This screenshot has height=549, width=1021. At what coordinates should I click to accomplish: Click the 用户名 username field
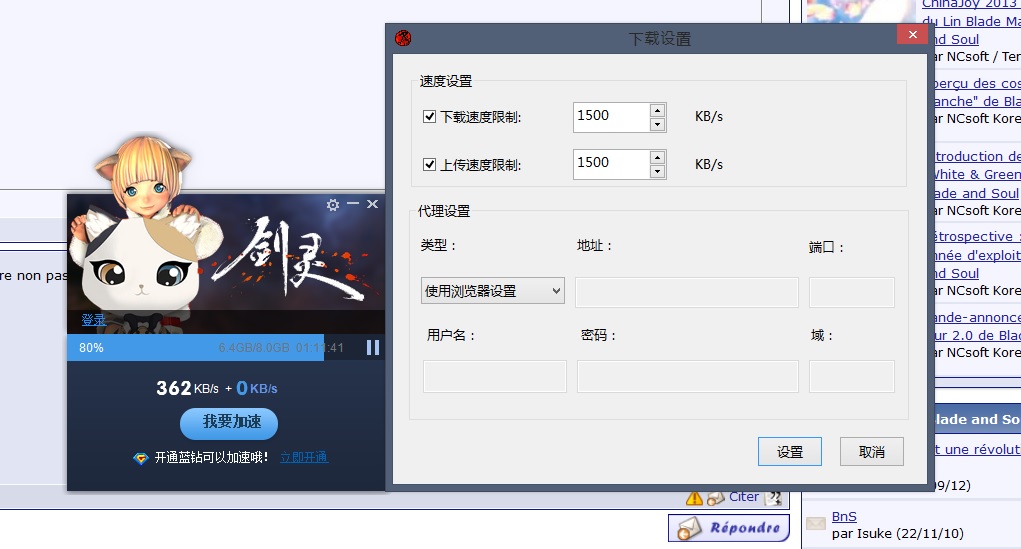(495, 376)
